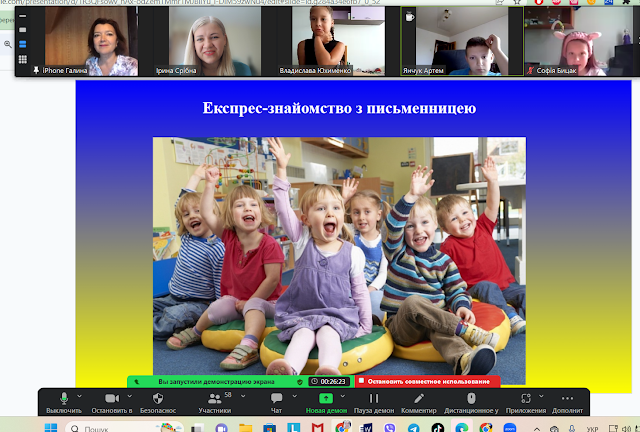Click Вы запустили демонстрацию экрана label
This screenshot has width=640, height=432.
tap(216, 382)
